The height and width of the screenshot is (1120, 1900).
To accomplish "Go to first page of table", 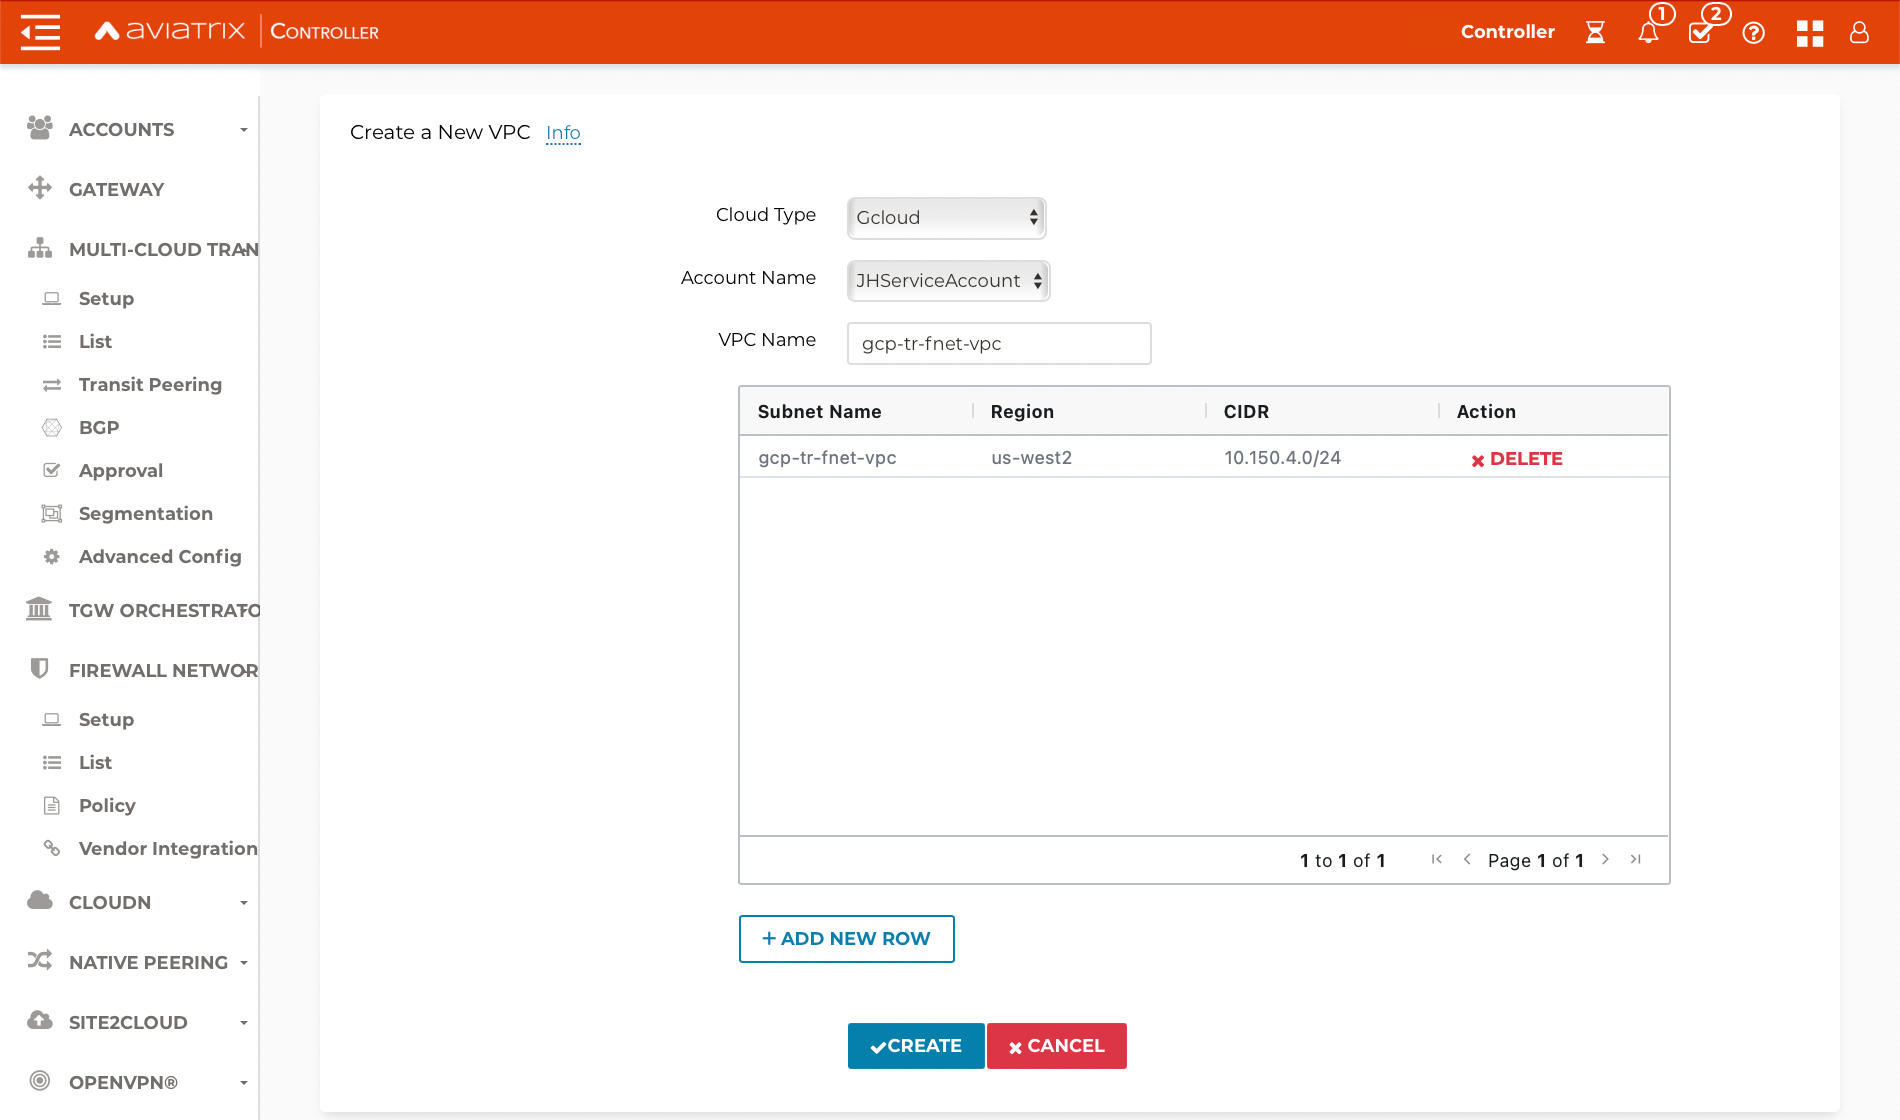I will click(1437, 859).
